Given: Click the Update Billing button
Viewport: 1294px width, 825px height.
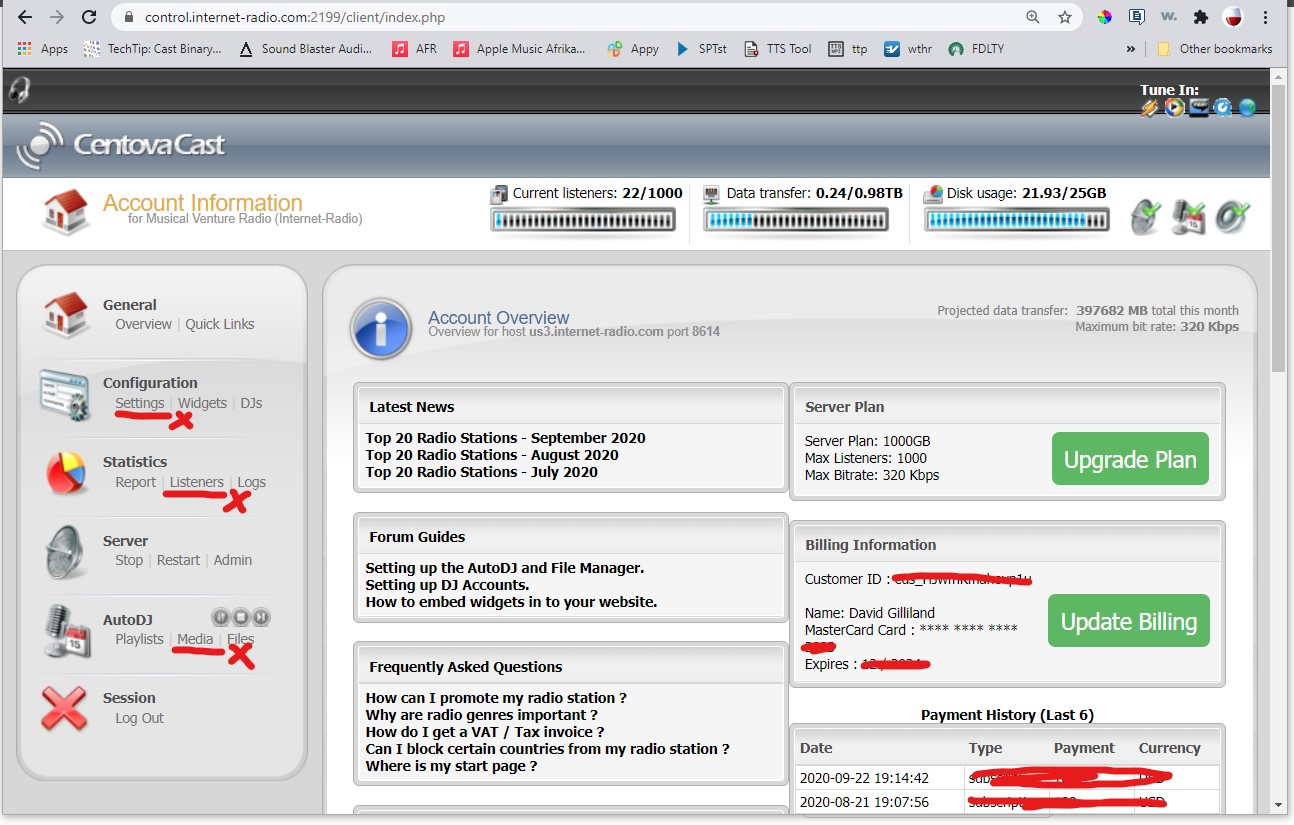Looking at the screenshot, I should coord(1128,621).
